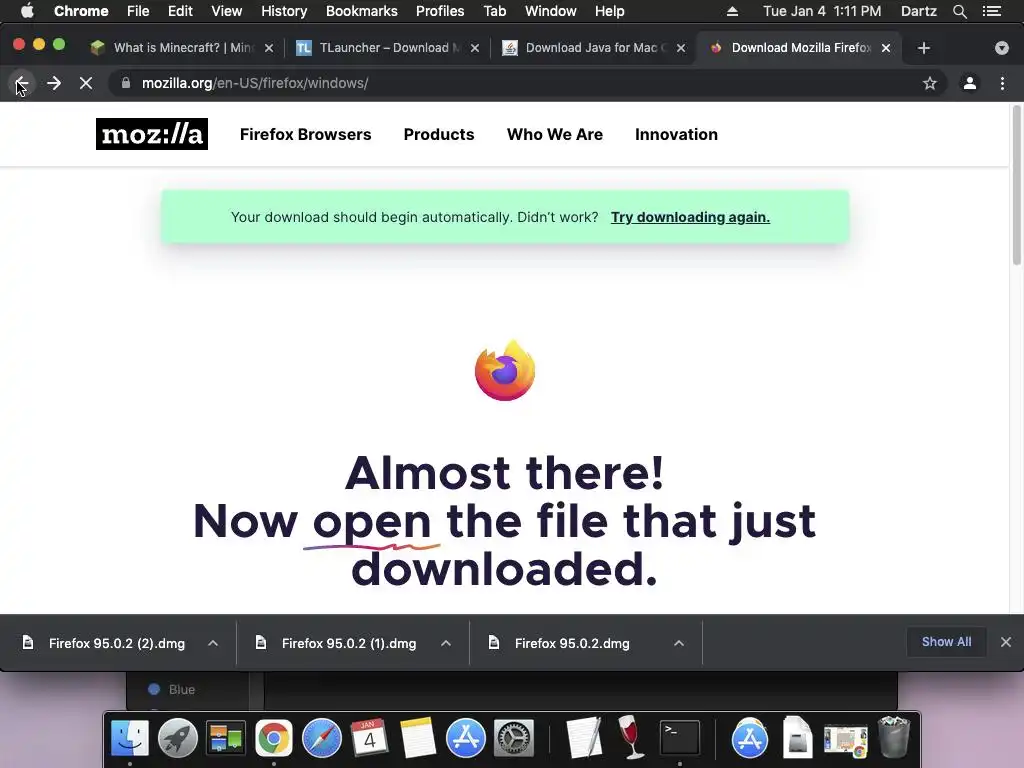Viewport: 1024px width, 768px height.
Task: Open Products navigation menu
Action: click(x=439, y=134)
